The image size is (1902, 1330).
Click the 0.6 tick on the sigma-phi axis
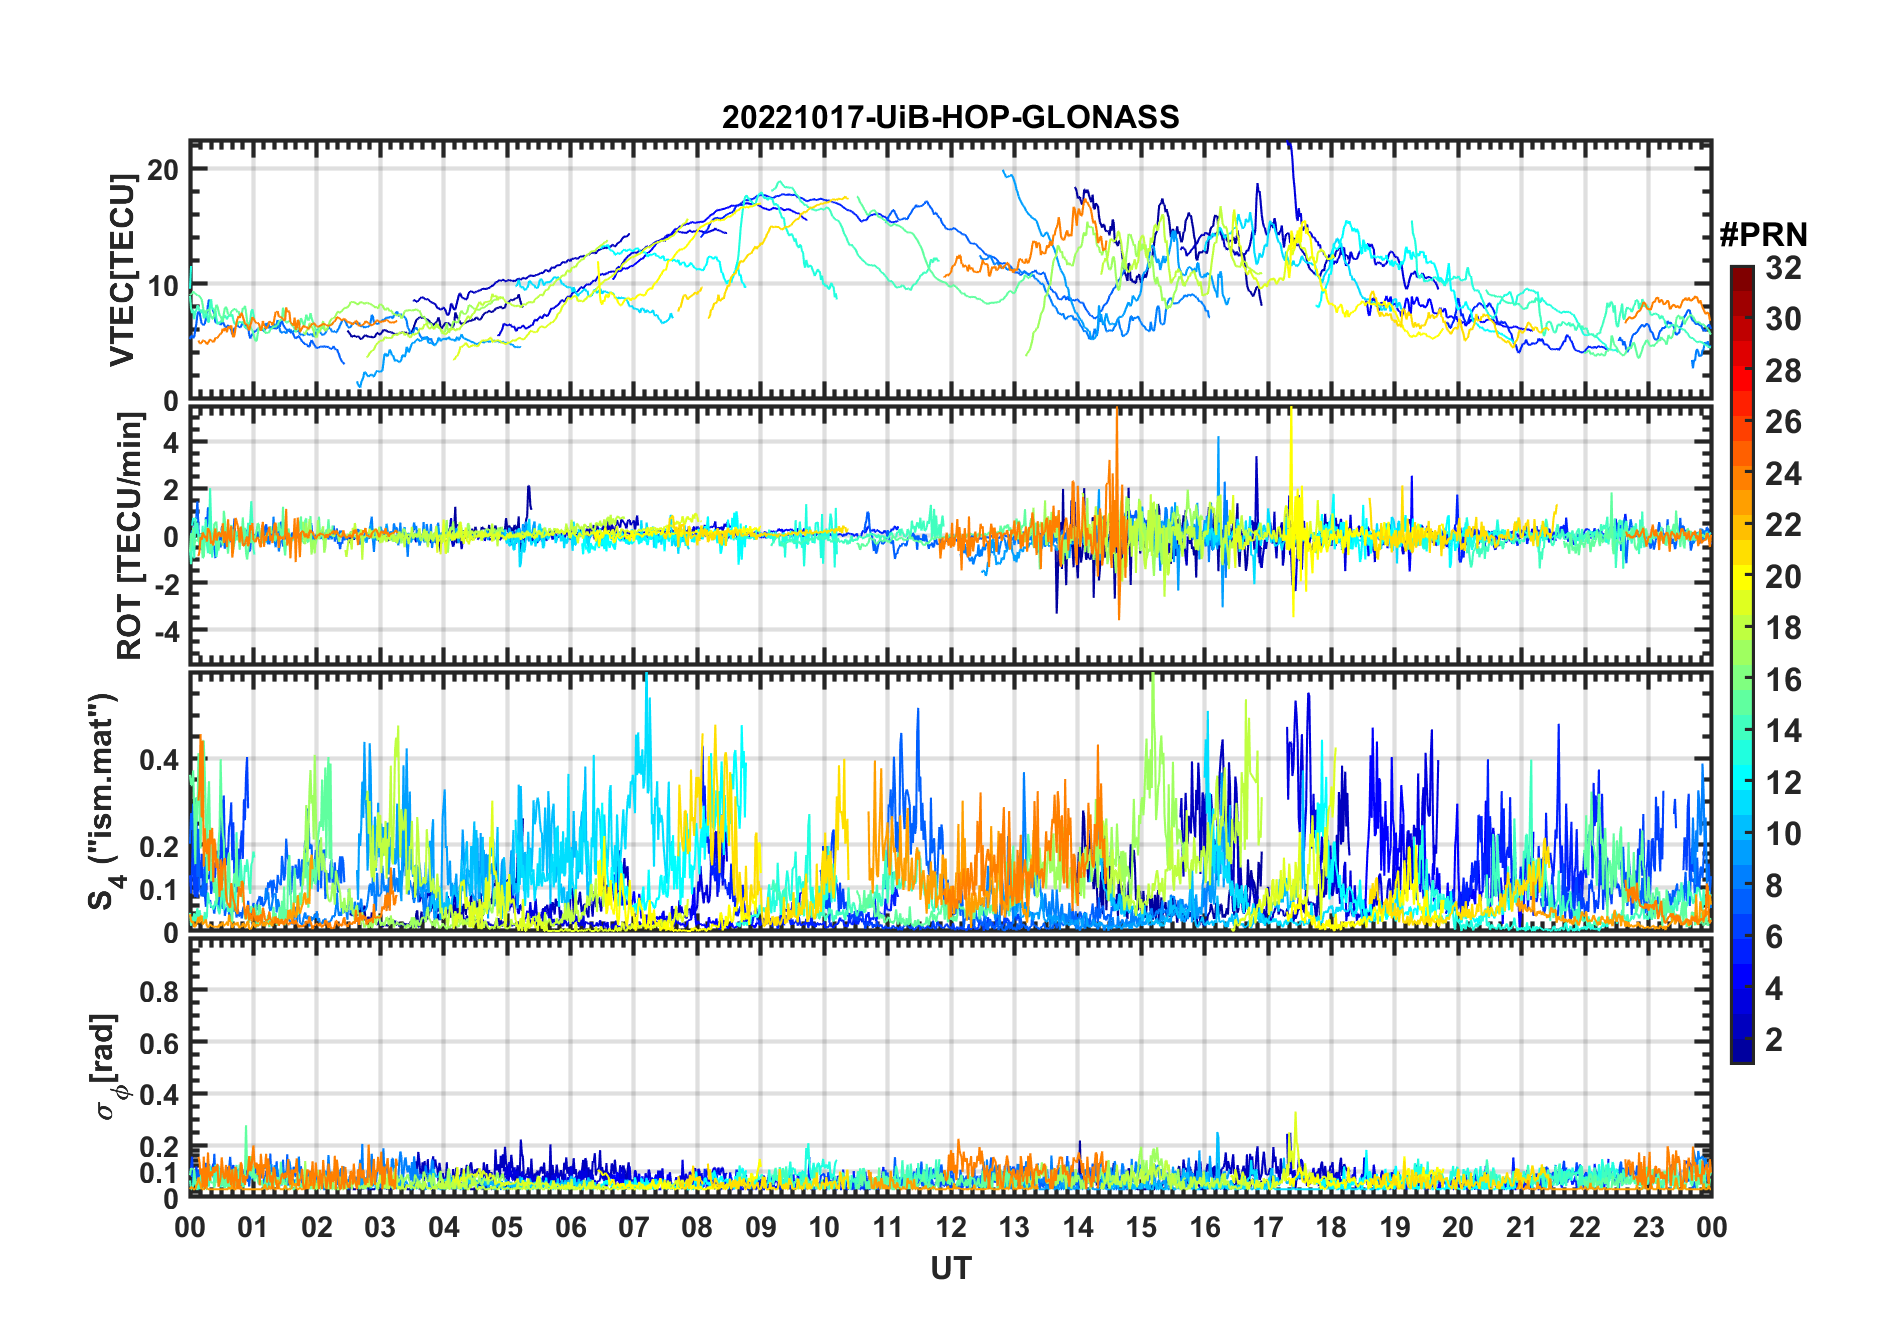(159, 1043)
